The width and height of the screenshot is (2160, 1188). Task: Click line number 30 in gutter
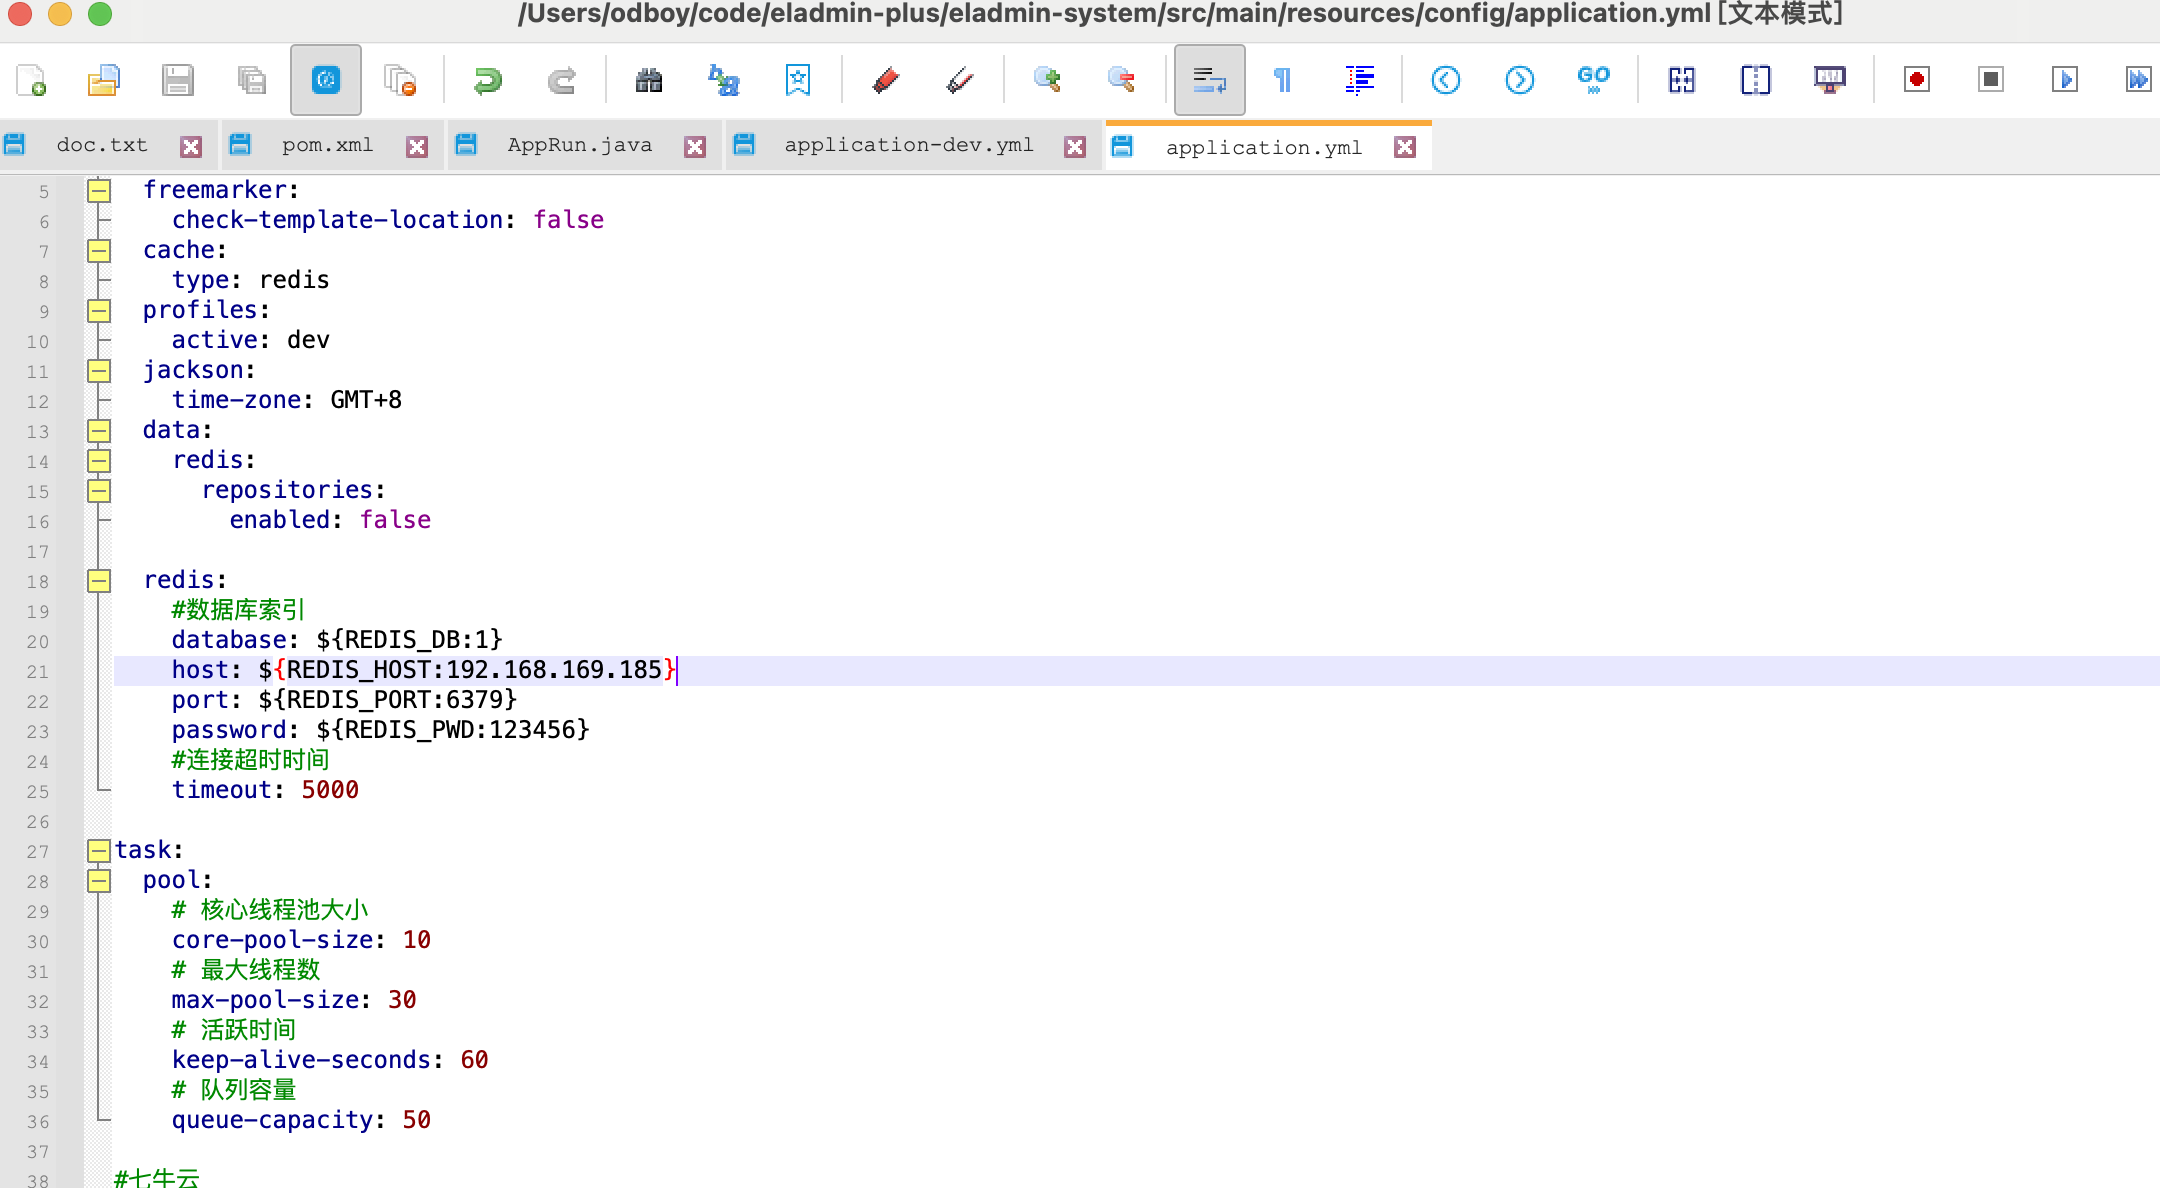point(38,941)
